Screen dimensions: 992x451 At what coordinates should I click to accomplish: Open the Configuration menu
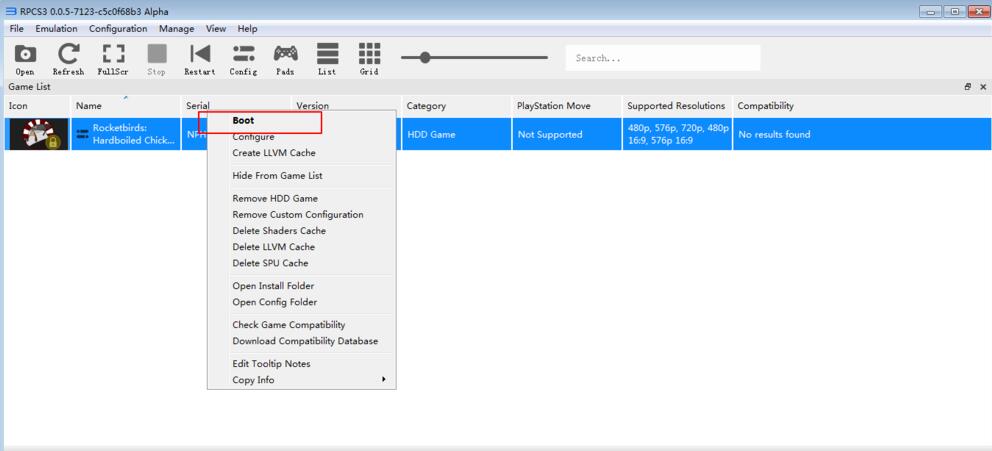point(118,28)
